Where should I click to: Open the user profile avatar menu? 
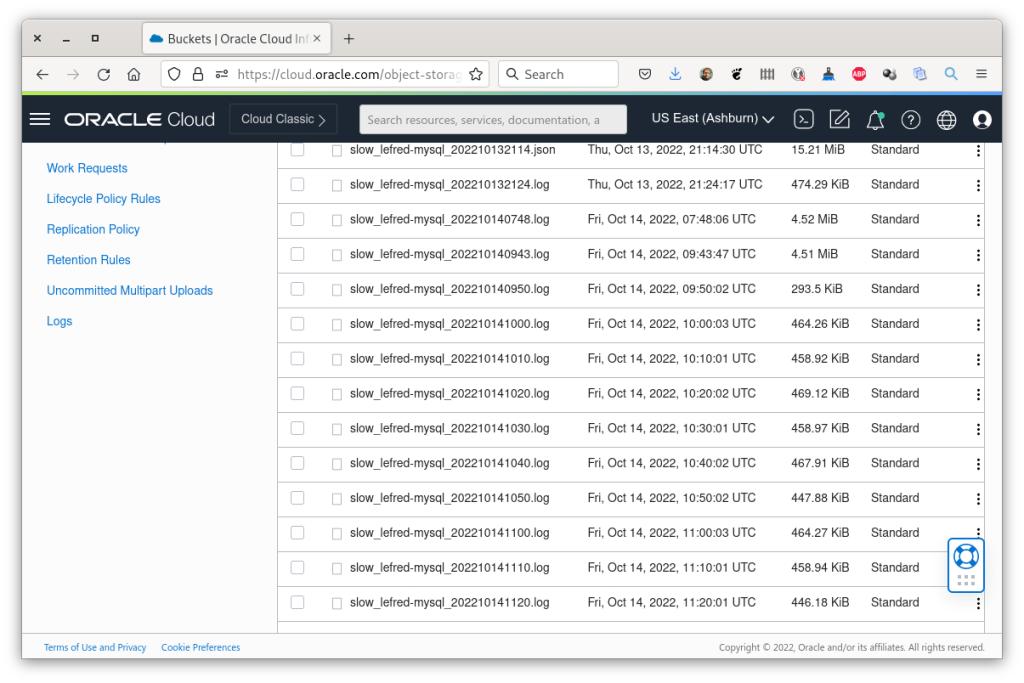click(982, 119)
